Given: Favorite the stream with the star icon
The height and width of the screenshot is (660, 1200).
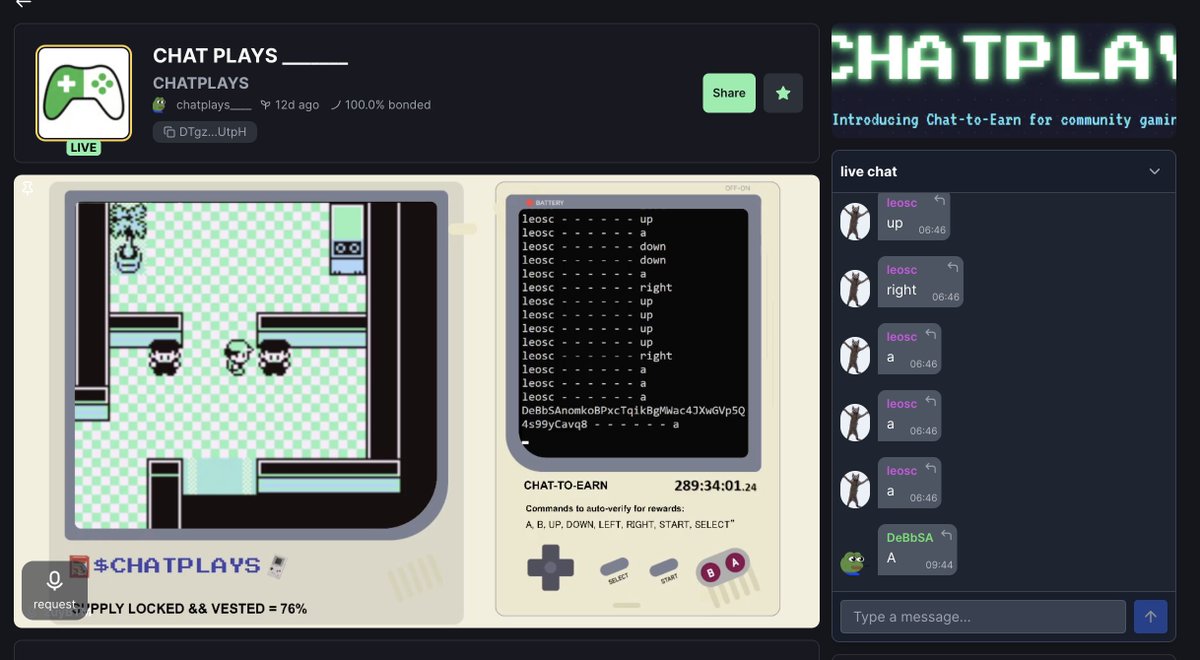Looking at the screenshot, I should tap(783, 93).
